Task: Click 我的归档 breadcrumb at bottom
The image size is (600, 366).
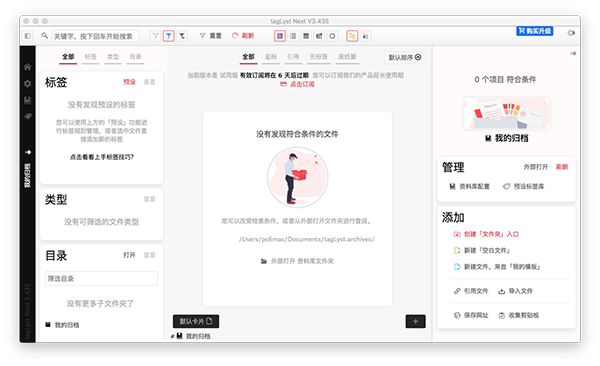Action: 194,336
